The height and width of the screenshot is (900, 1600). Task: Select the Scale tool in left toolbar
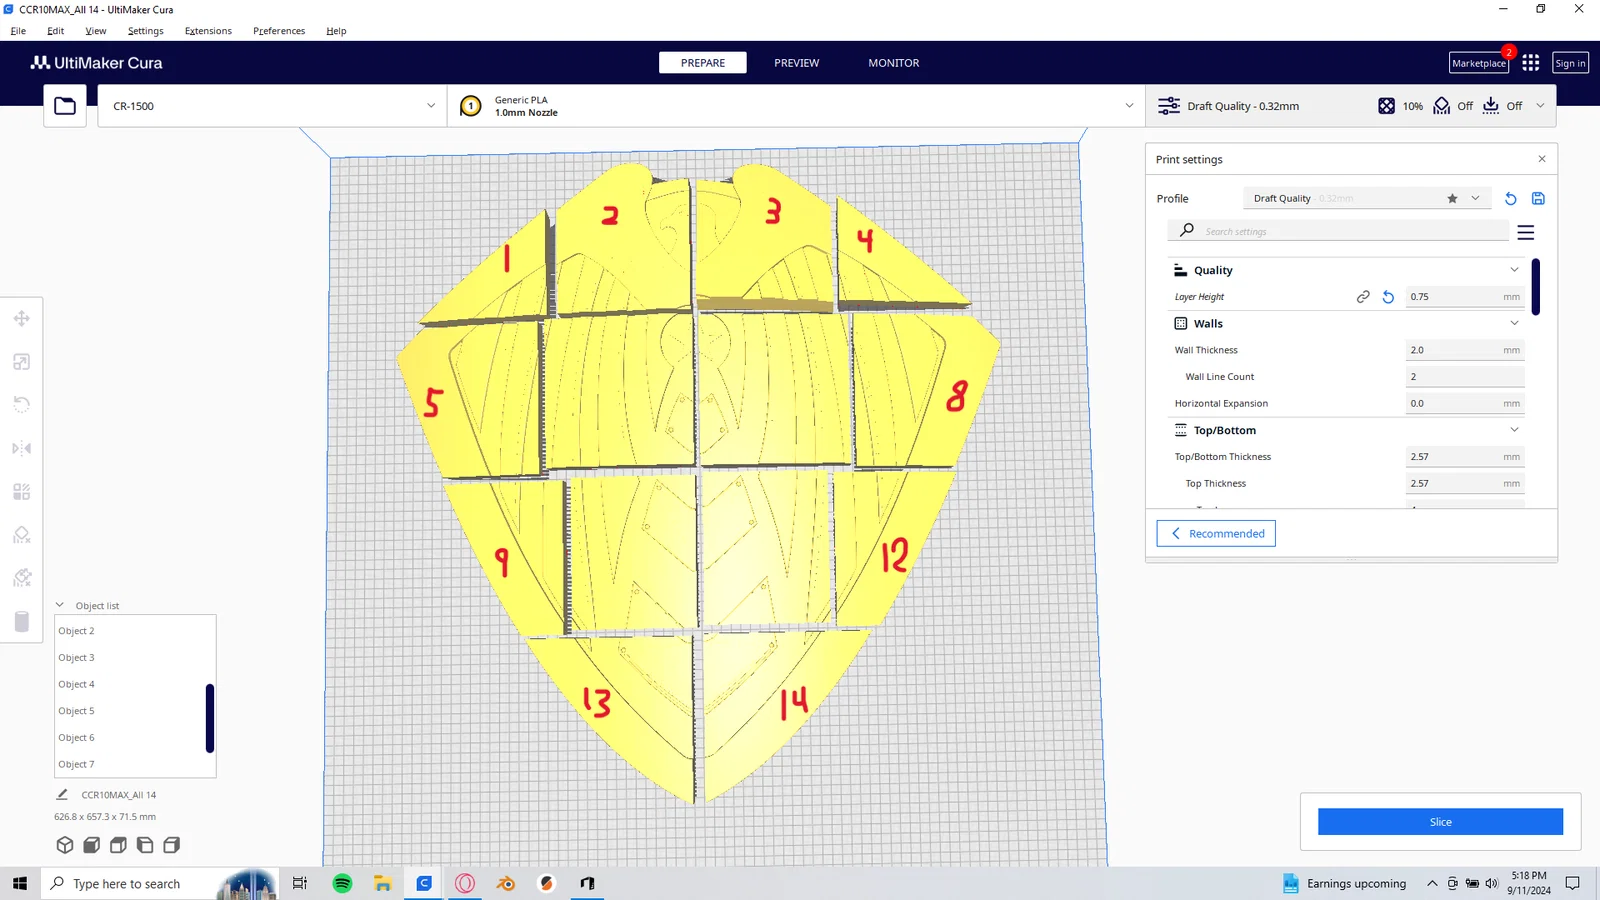(x=21, y=362)
